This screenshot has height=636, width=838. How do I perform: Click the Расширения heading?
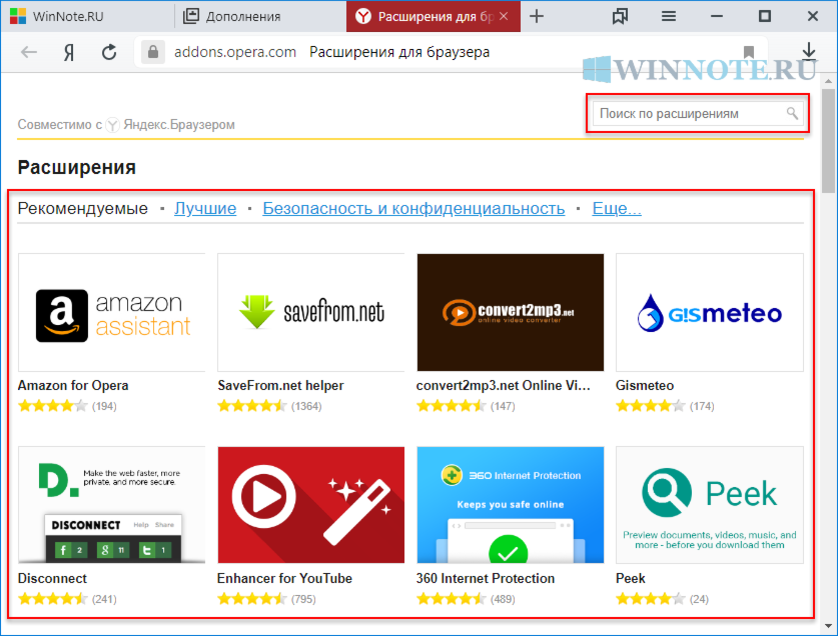tap(77, 167)
